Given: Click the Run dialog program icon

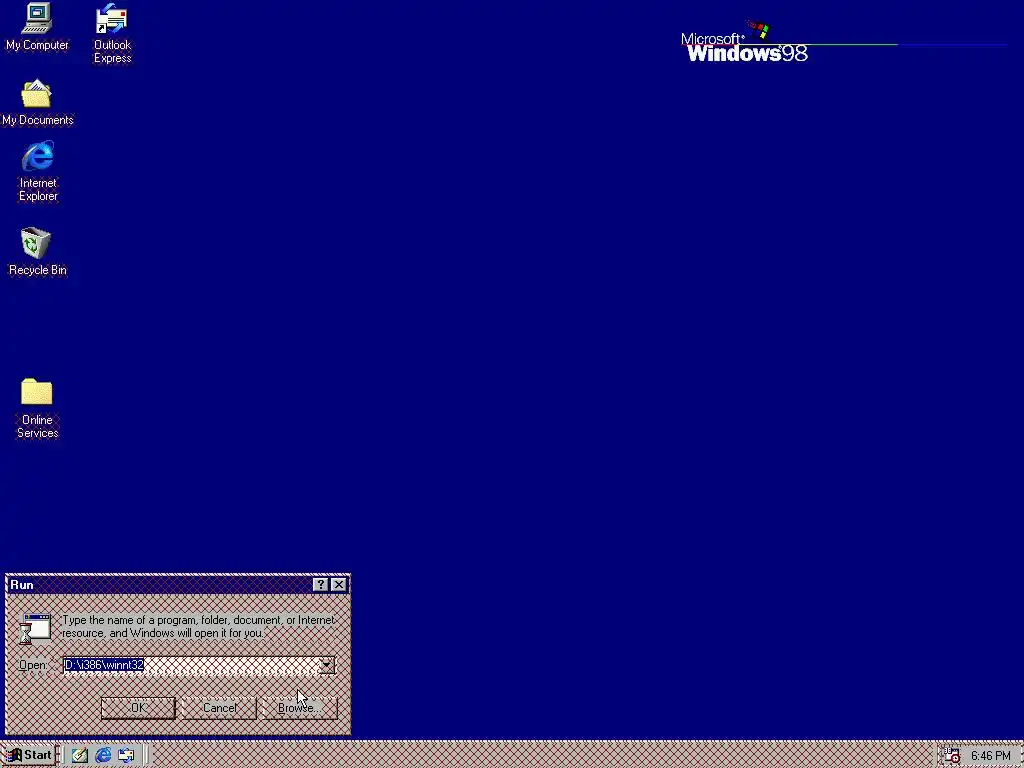Looking at the screenshot, I should [x=35, y=629].
